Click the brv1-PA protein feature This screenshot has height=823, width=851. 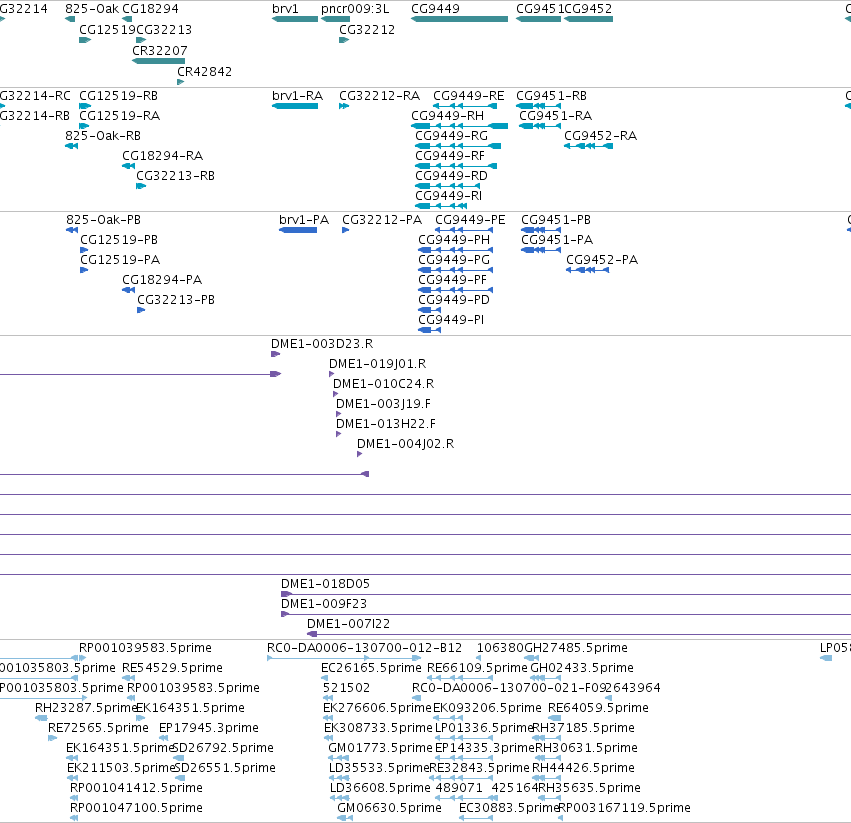click(298, 230)
